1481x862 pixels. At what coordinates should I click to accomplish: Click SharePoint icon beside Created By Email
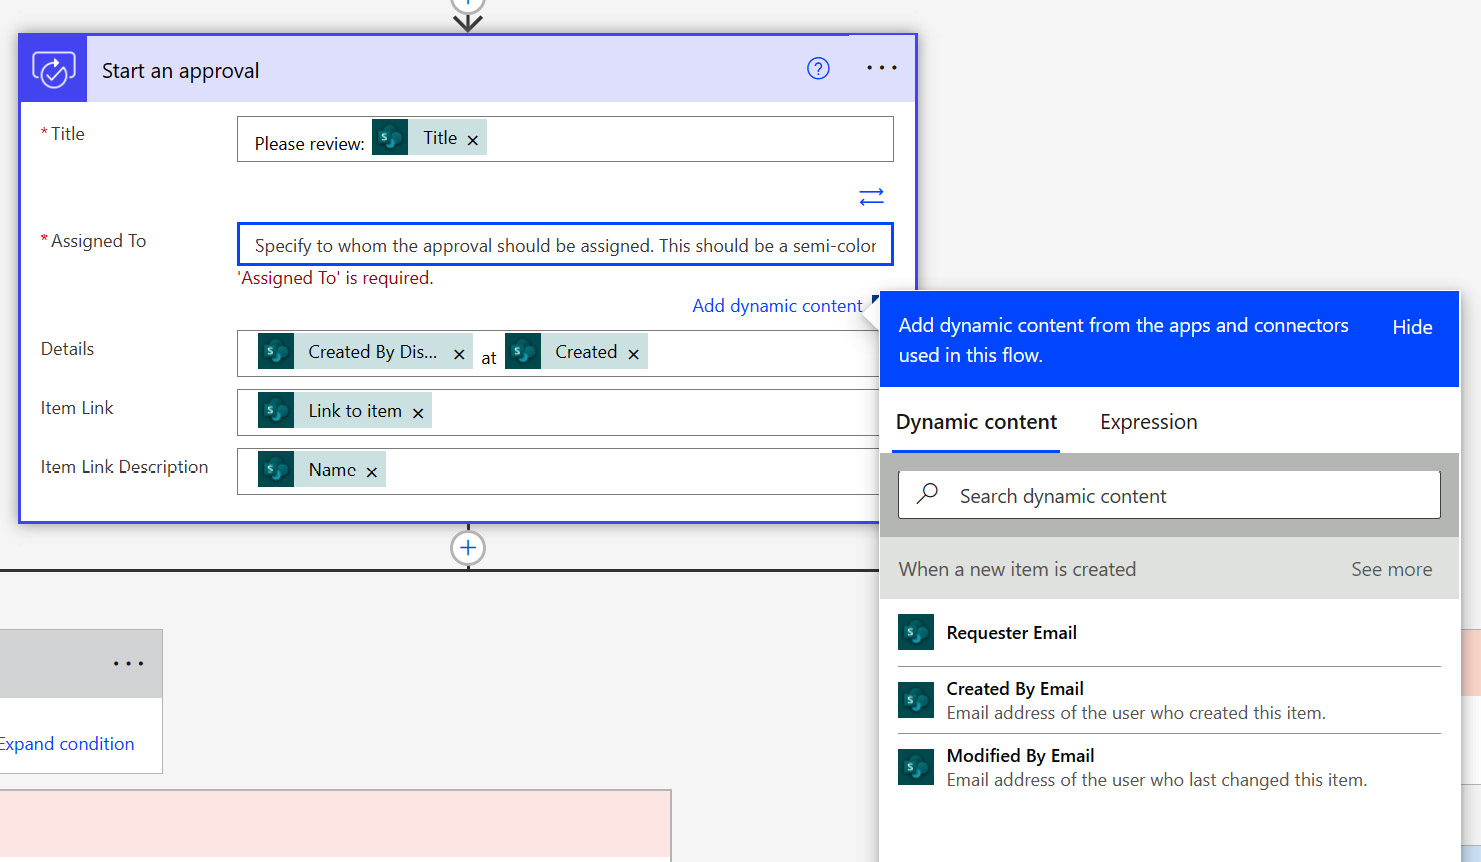click(x=916, y=700)
